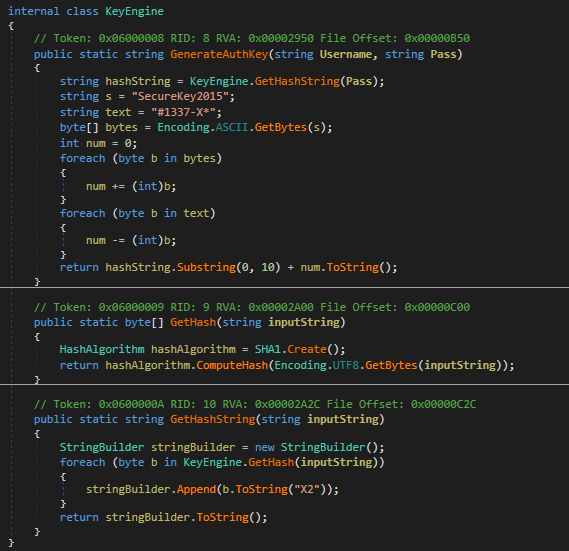
Task: Click GetBytes in the GetBytes(inputString) call
Action: pyautogui.click(x=391, y=365)
